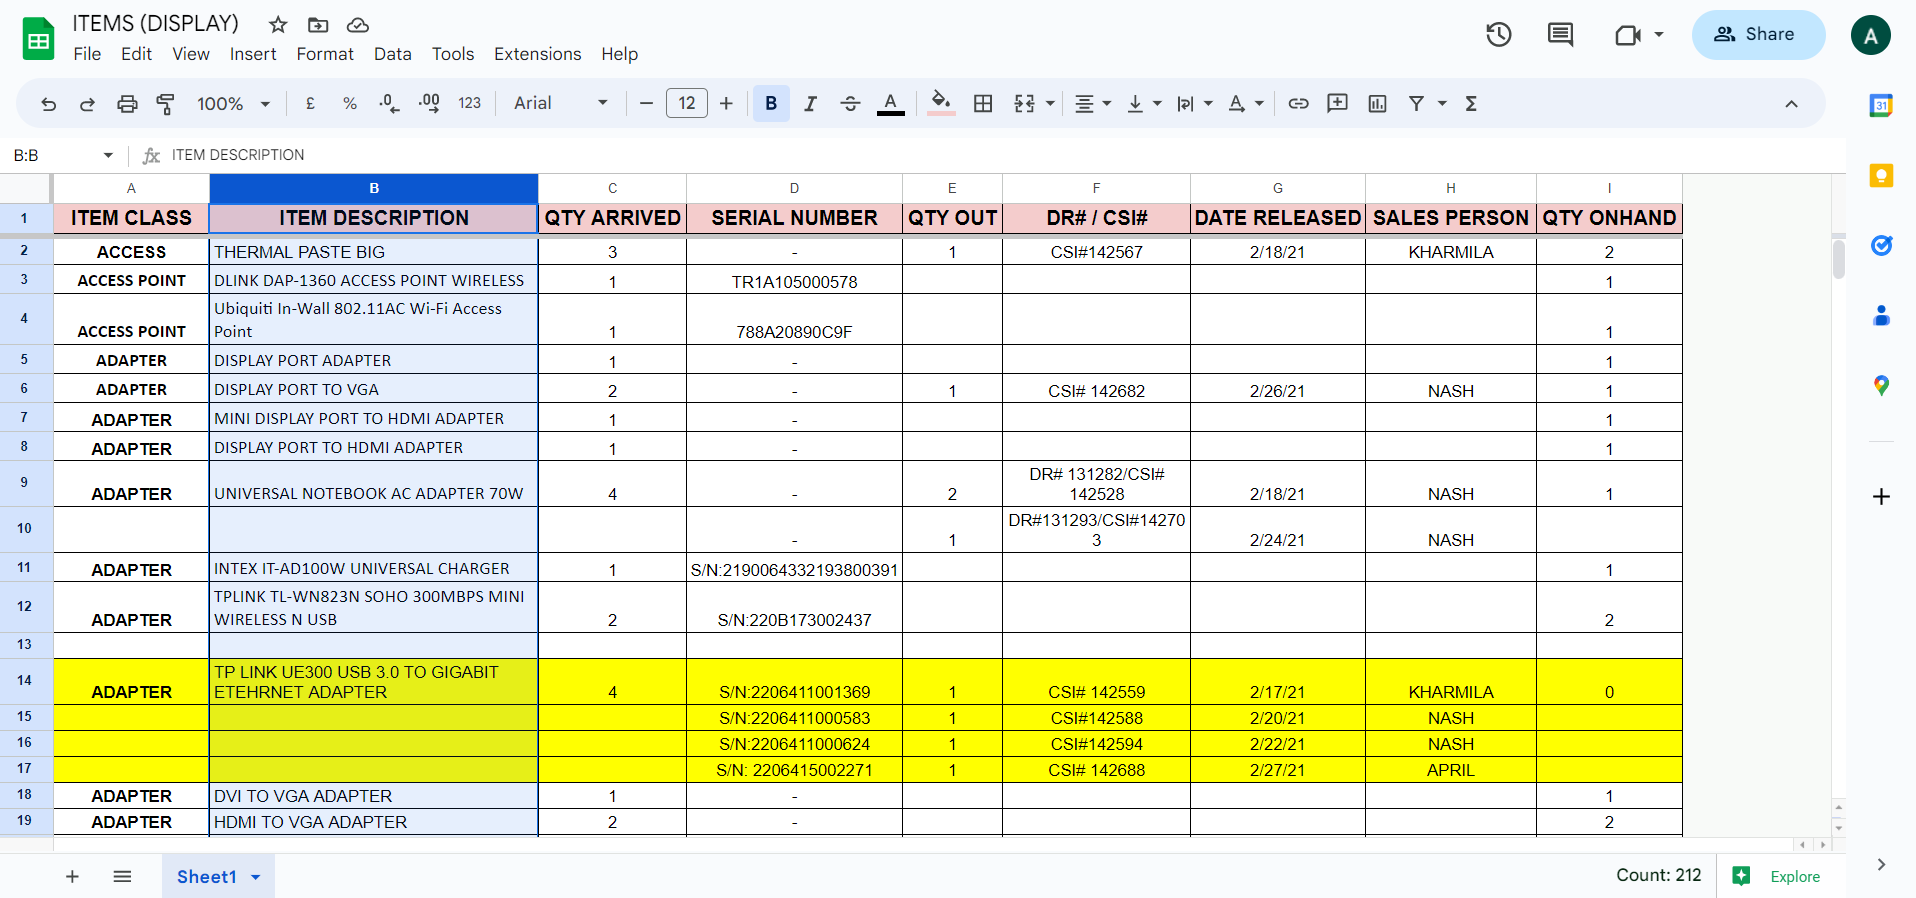The width and height of the screenshot is (1916, 898).
Task: Open the Data menu
Action: 393,54
